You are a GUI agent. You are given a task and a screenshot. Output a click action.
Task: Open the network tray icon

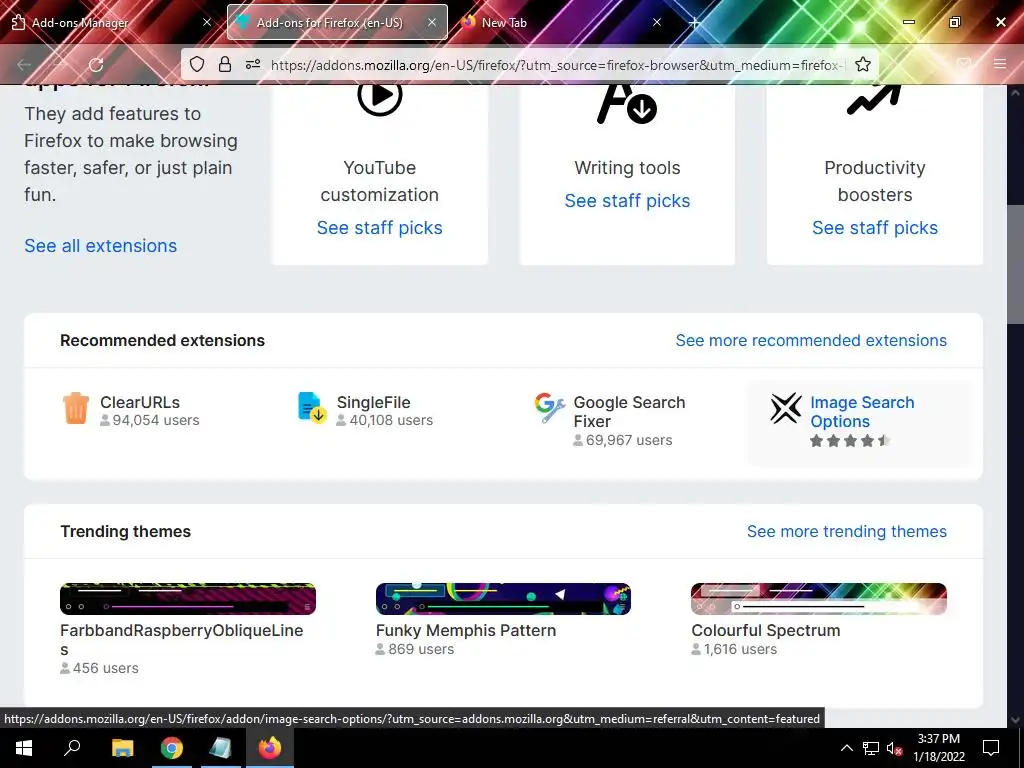click(x=871, y=748)
